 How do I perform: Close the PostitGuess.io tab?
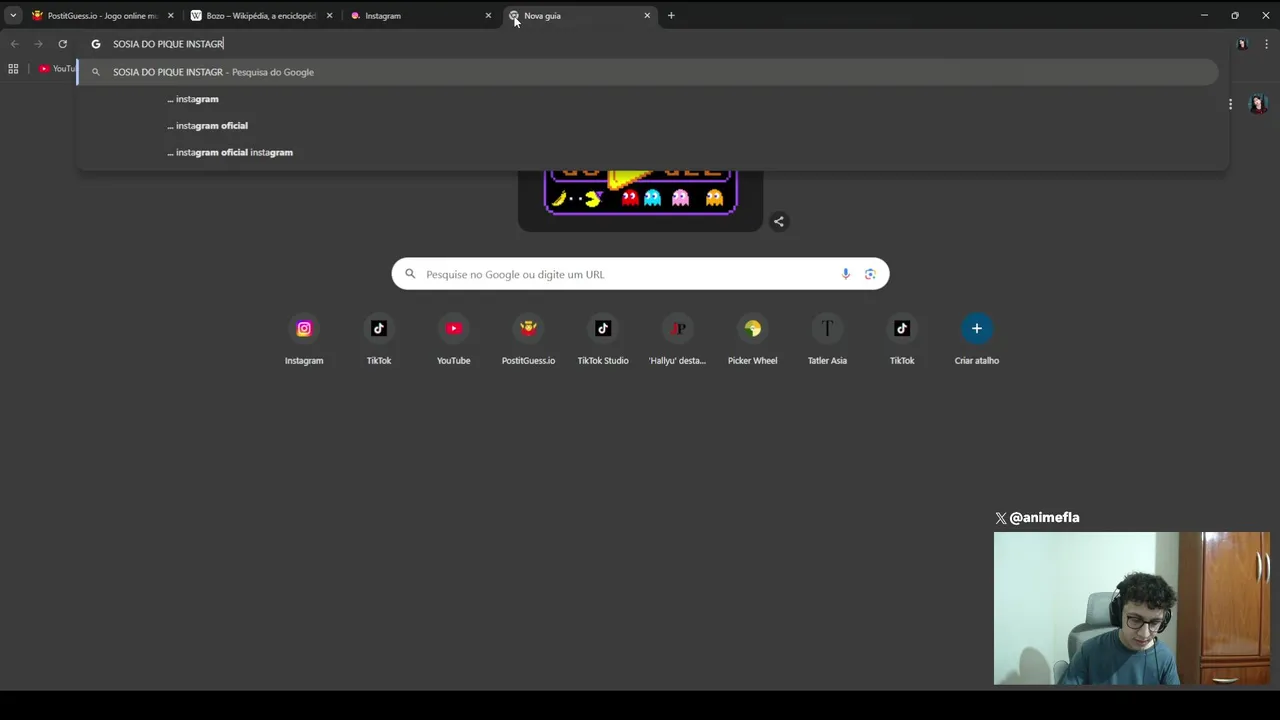(x=170, y=15)
